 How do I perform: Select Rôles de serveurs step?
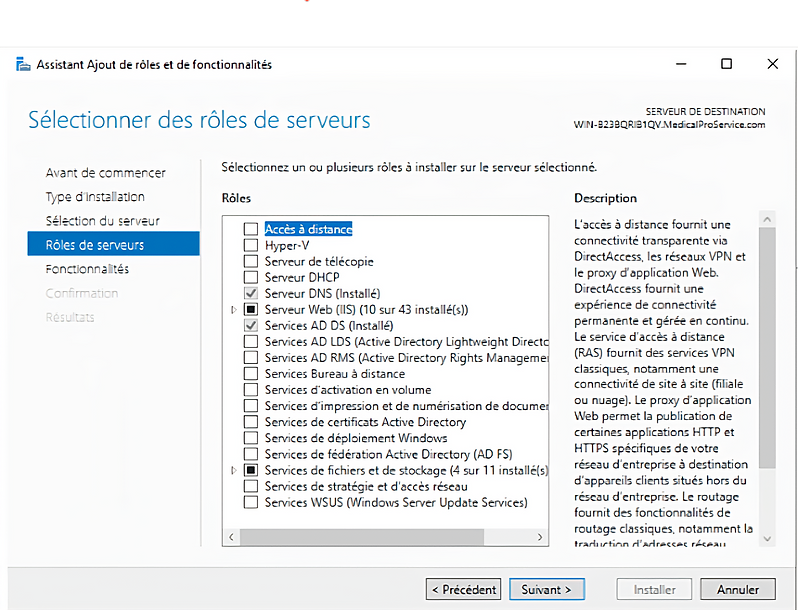[113, 244]
